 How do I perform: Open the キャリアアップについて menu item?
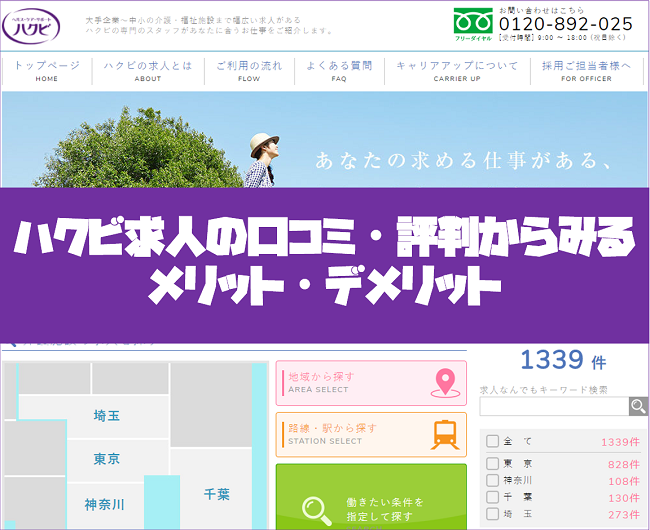point(457,71)
